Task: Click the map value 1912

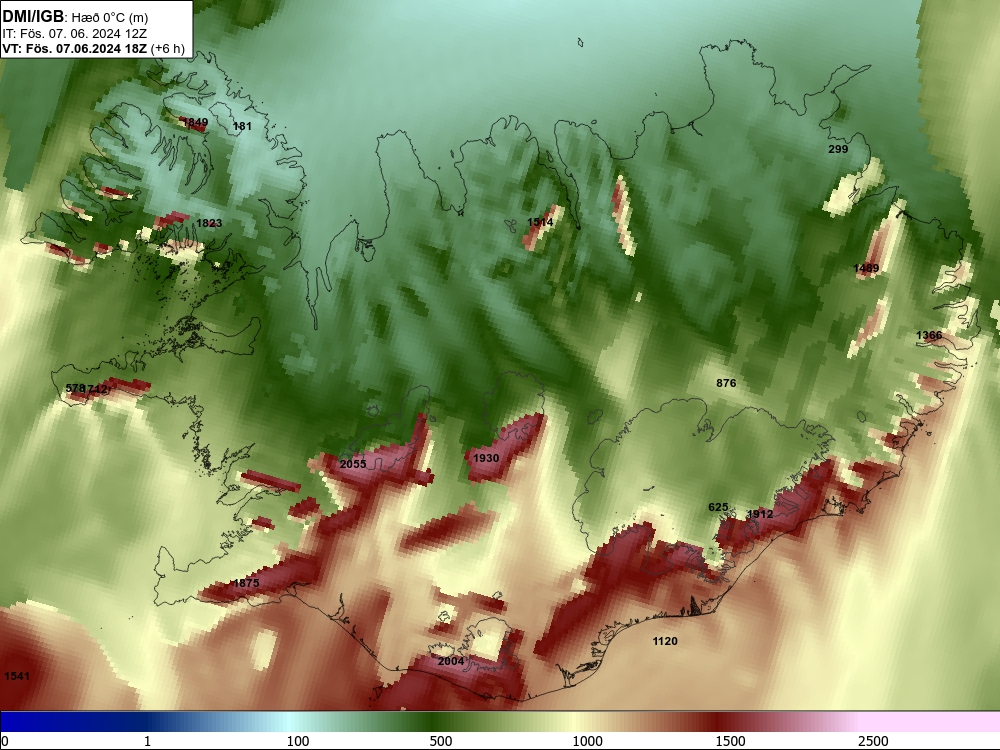Action: (760, 513)
